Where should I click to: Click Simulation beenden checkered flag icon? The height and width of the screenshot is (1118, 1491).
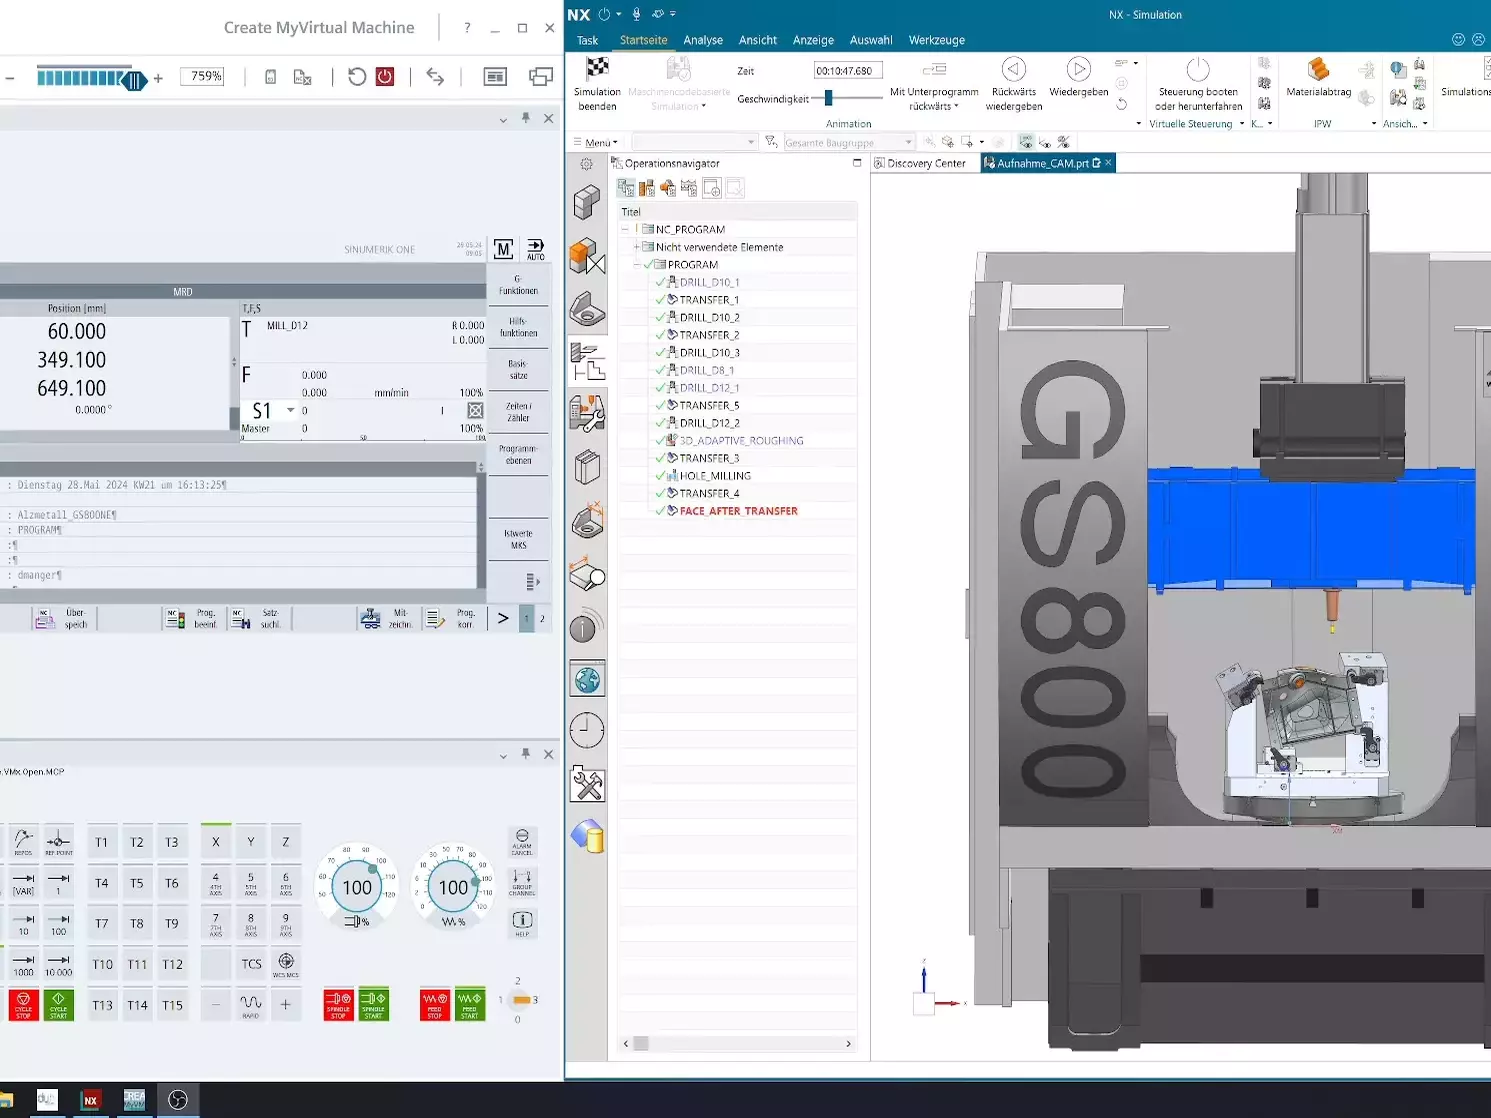[597, 68]
